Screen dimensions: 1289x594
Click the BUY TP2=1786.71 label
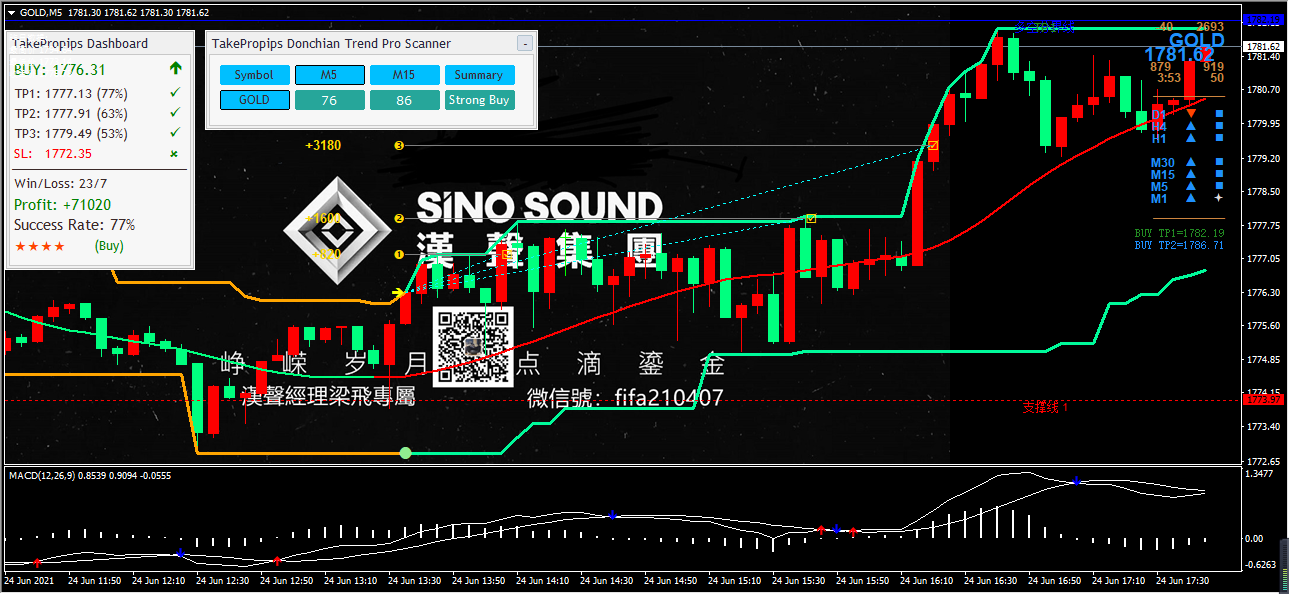click(1179, 245)
